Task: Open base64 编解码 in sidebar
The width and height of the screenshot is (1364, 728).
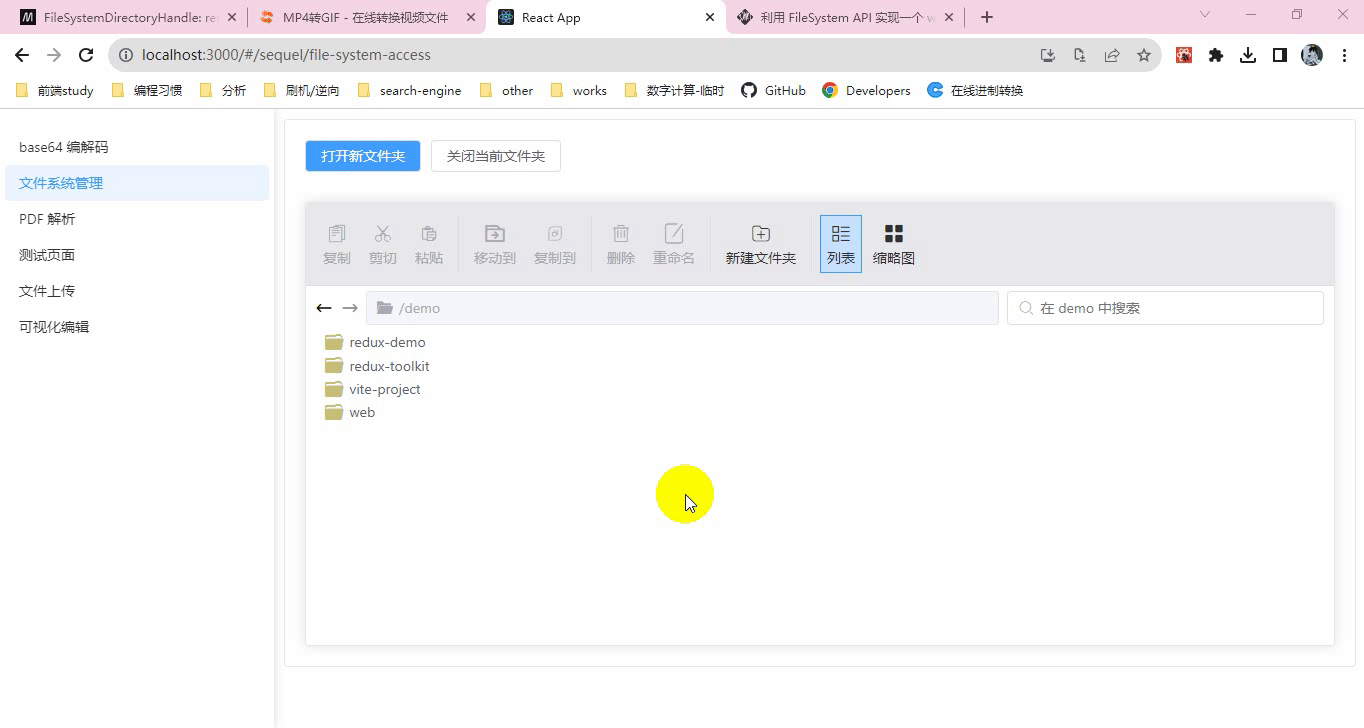Action: point(137,147)
